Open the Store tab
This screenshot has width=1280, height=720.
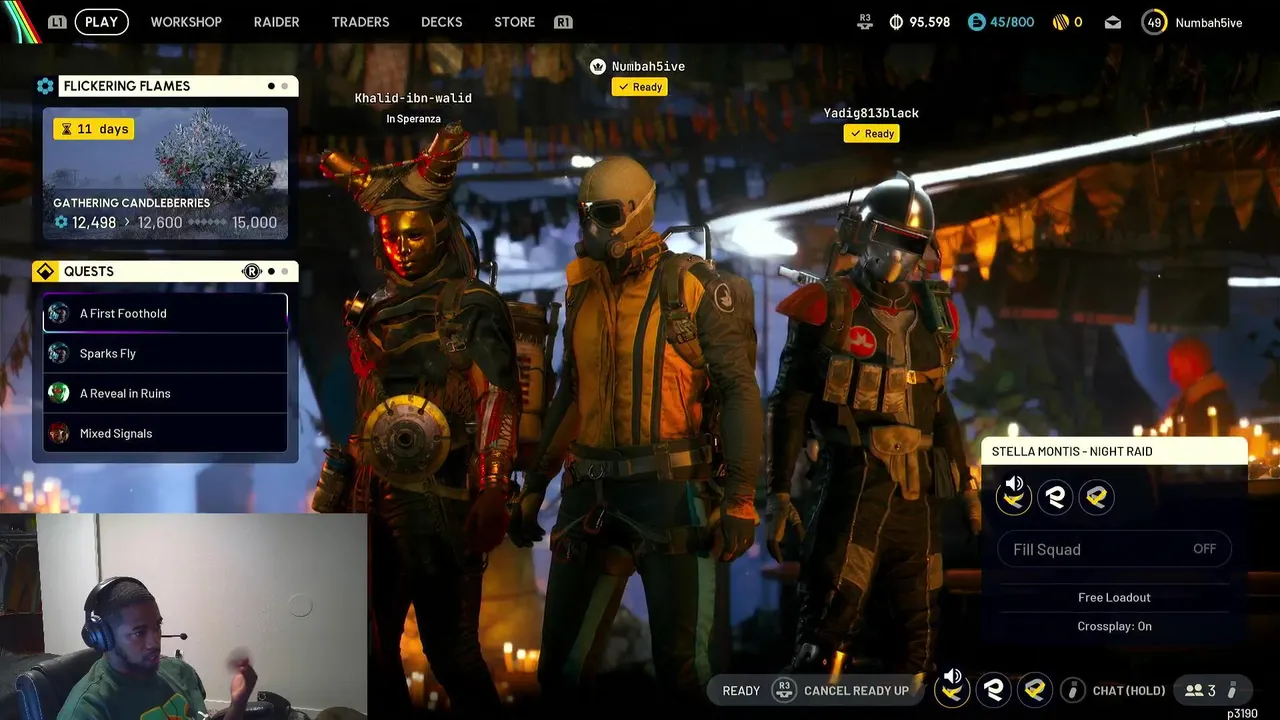point(514,21)
